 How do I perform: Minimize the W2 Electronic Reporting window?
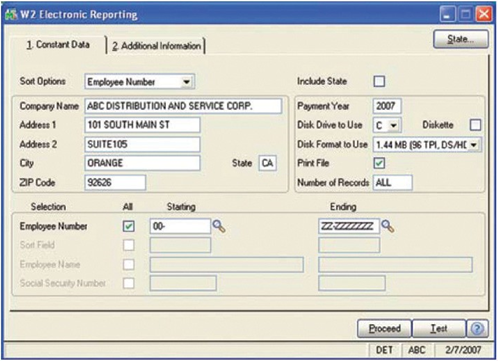[x=448, y=14]
